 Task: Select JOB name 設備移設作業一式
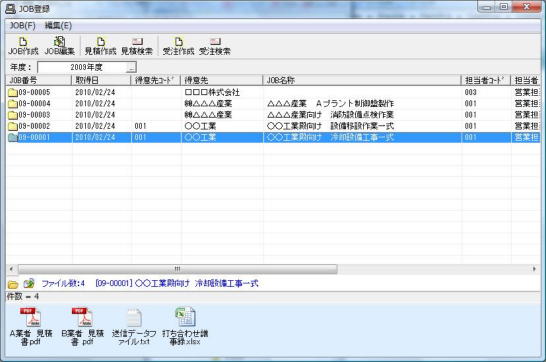[x=362, y=126]
